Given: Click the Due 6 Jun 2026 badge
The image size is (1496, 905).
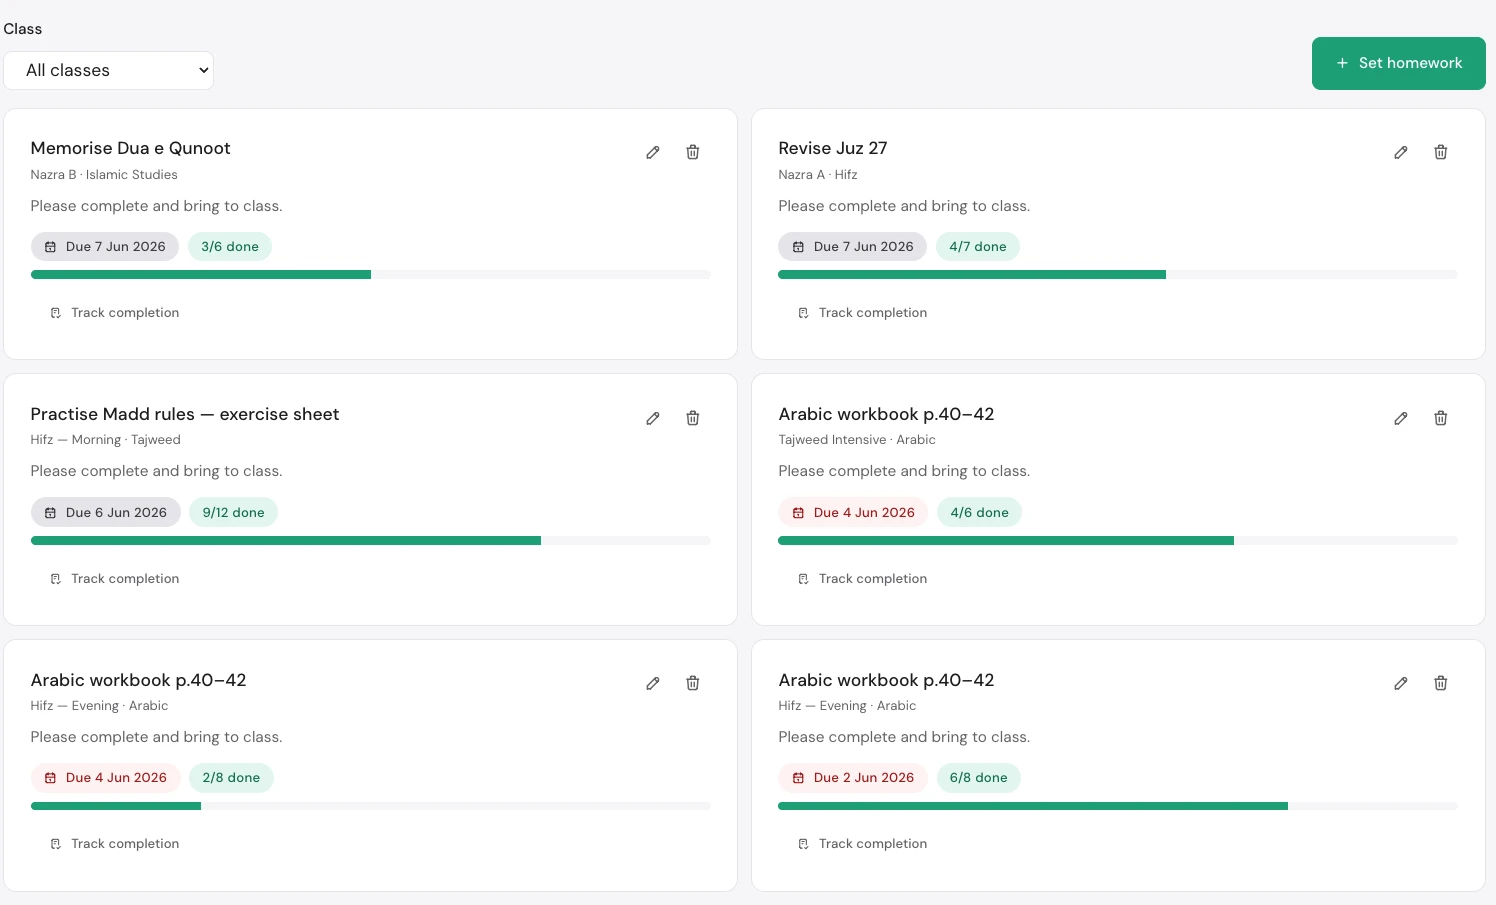Looking at the screenshot, I should point(106,512).
